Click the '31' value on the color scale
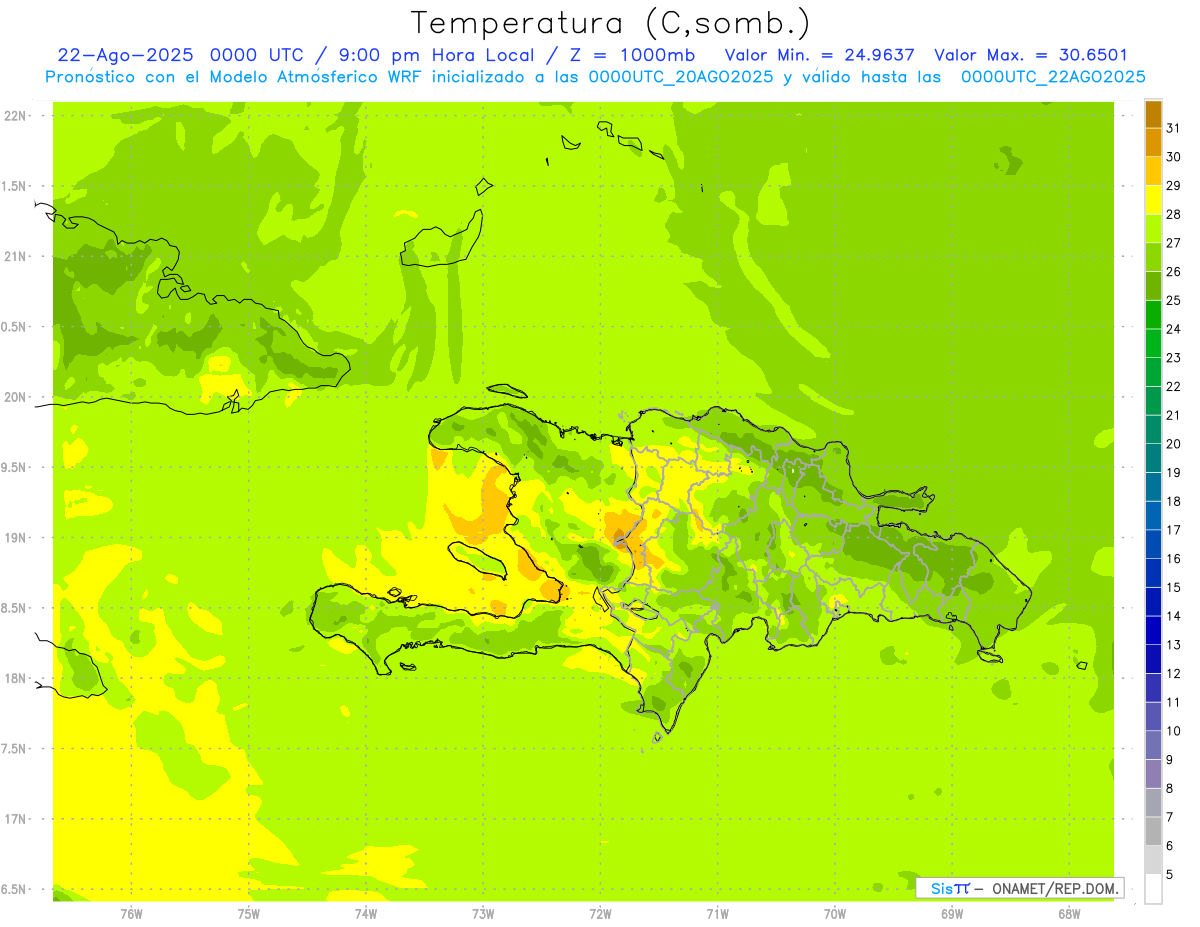The width and height of the screenshot is (1200, 927). [1174, 128]
